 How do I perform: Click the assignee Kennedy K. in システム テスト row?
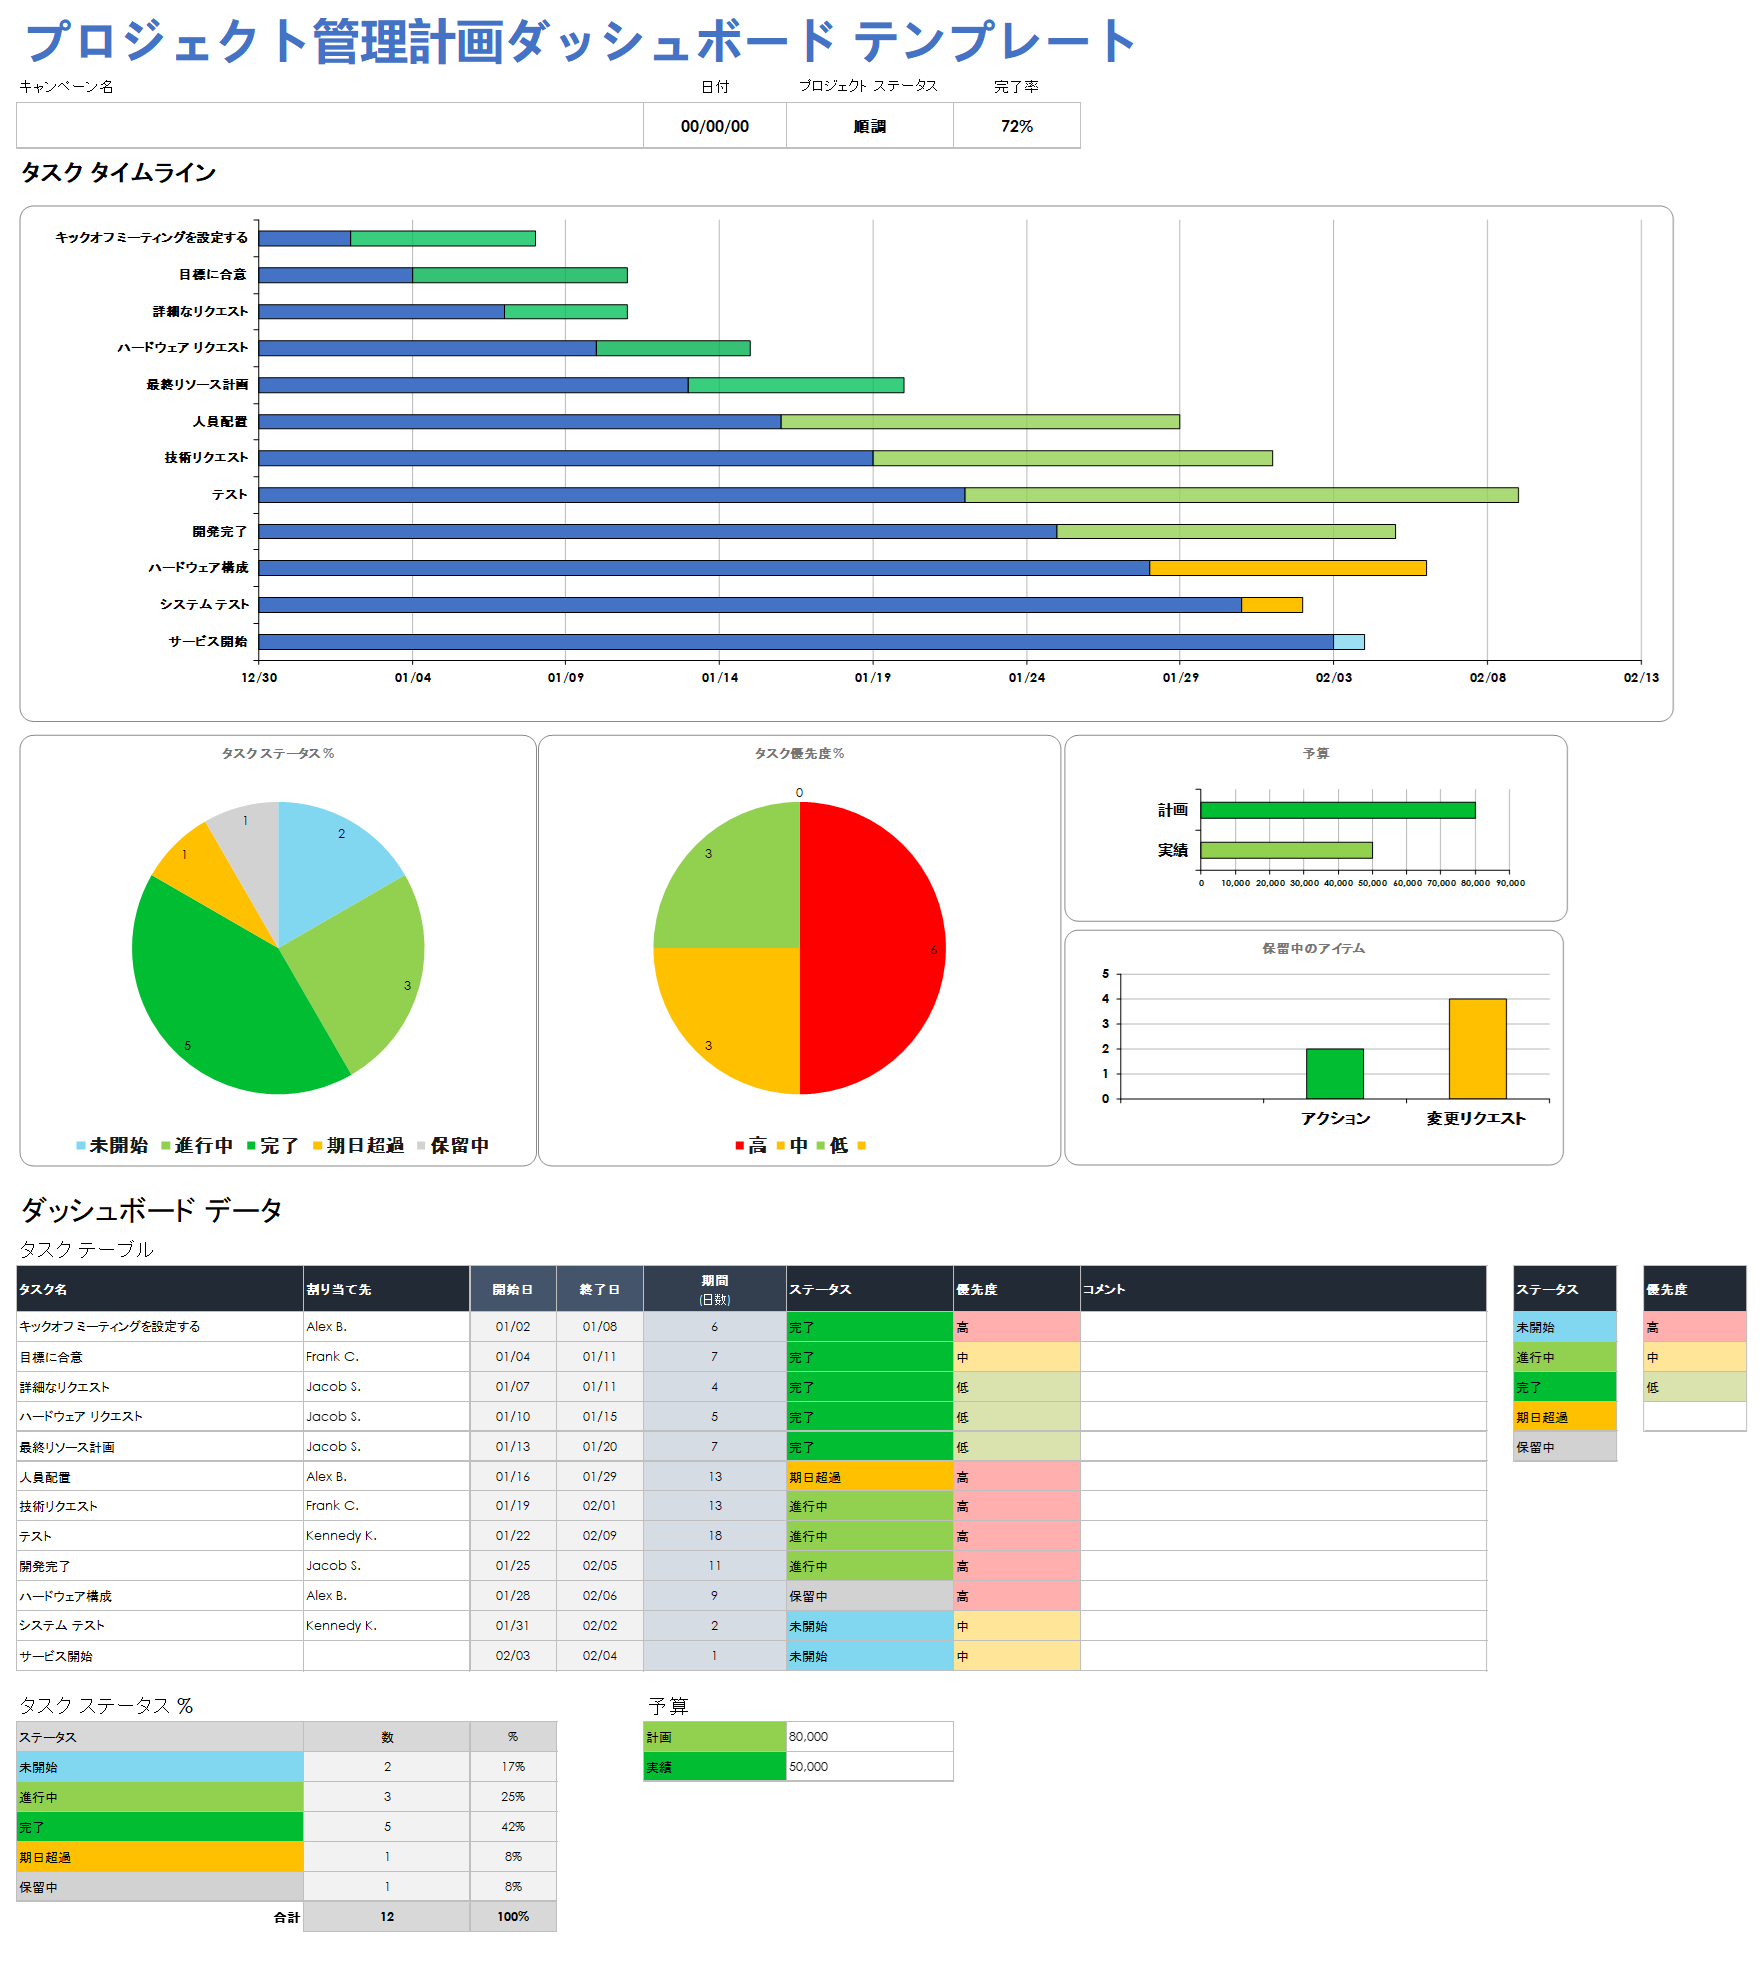click(386, 1626)
